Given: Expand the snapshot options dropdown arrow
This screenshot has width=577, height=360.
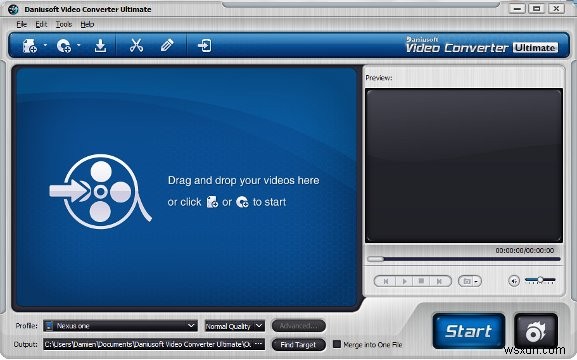Looking at the screenshot, I should point(477,282).
